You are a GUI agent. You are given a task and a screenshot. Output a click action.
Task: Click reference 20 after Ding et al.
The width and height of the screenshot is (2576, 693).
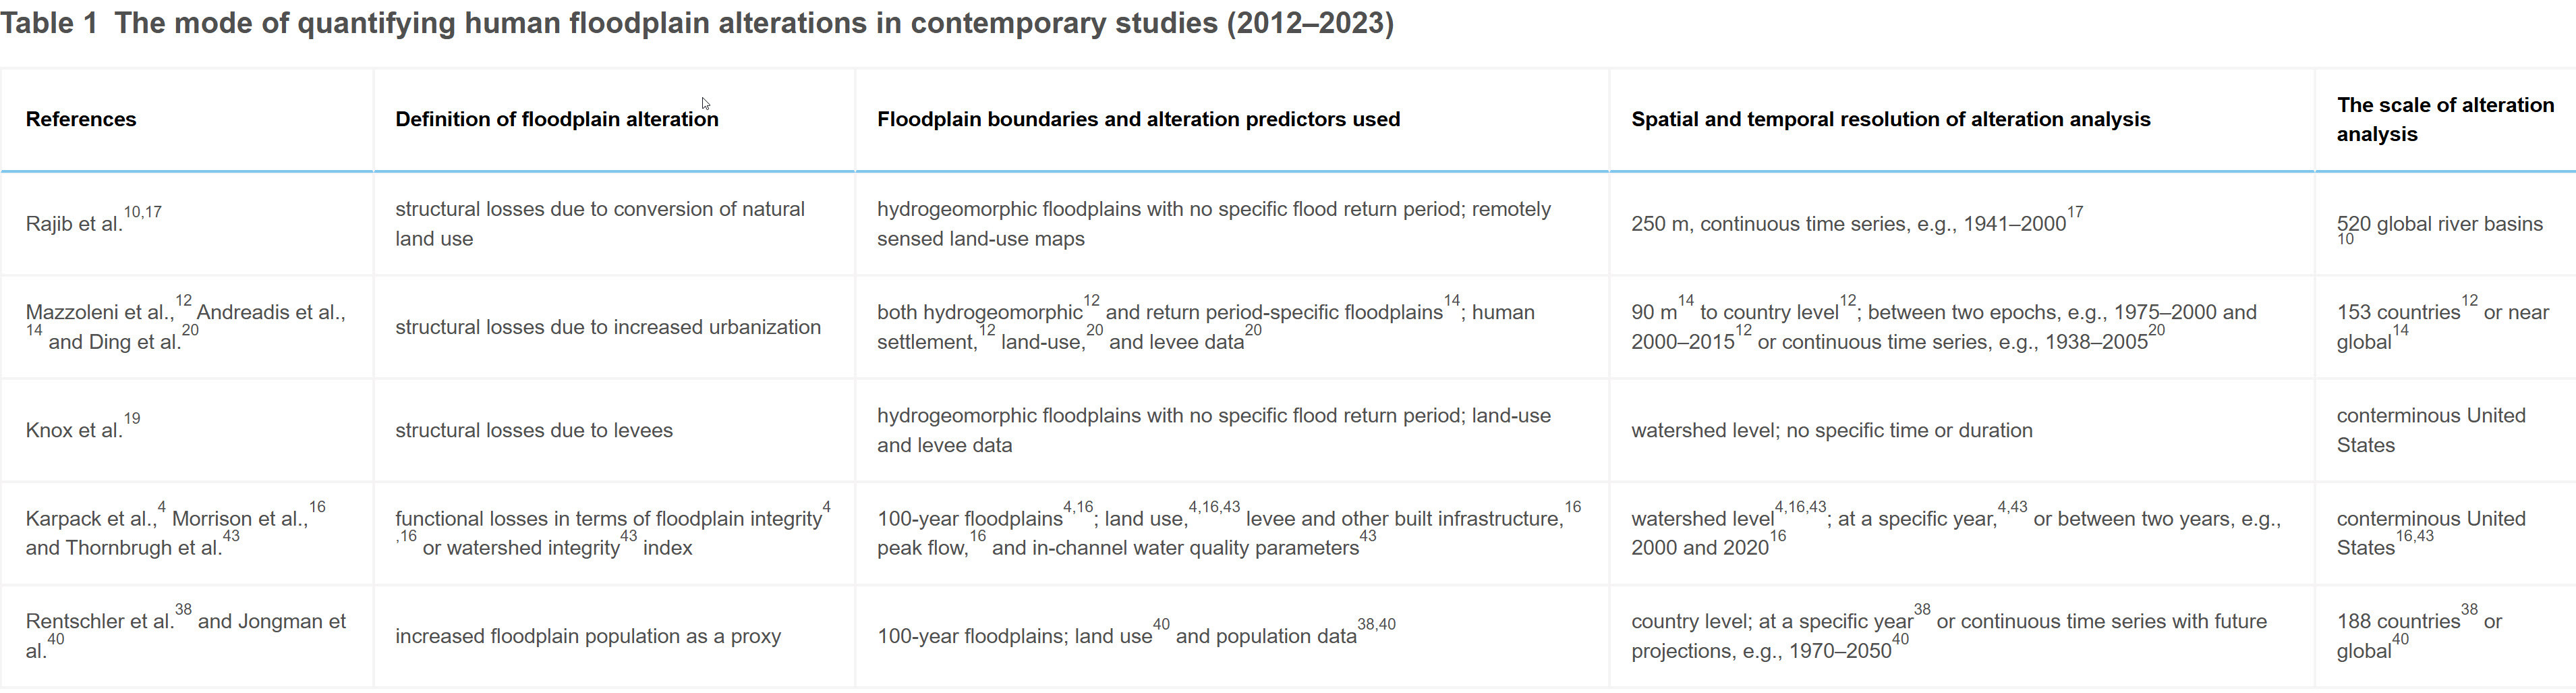(x=190, y=330)
